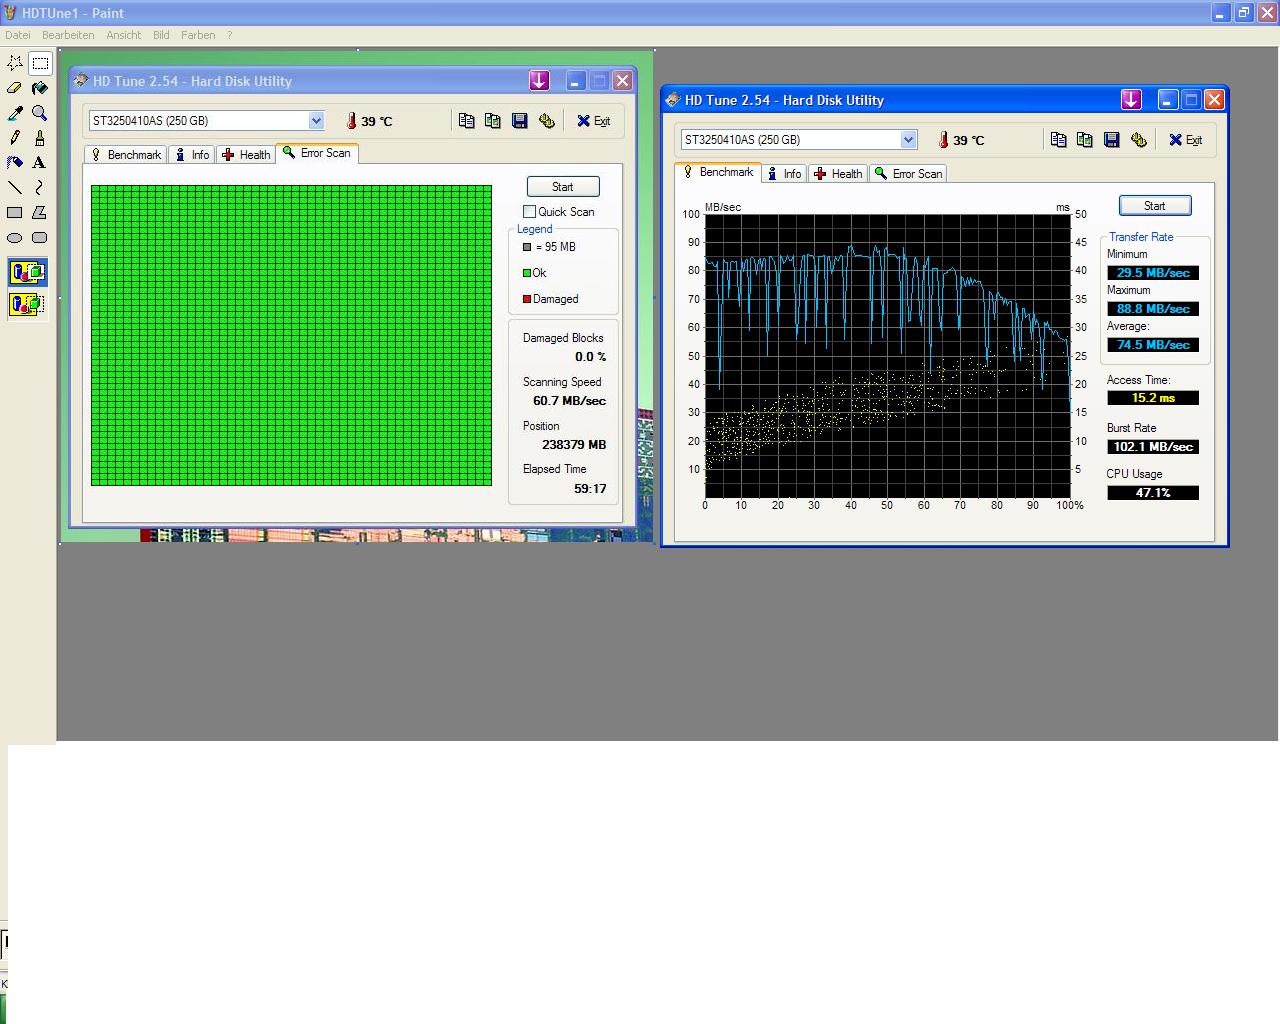
Task: Click copy screenshot icon in left HD Tune toolbar
Action: pos(493,121)
